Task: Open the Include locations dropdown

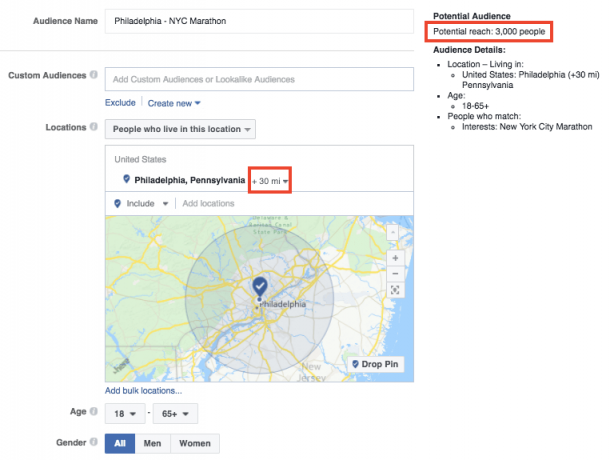Action: tap(142, 203)
